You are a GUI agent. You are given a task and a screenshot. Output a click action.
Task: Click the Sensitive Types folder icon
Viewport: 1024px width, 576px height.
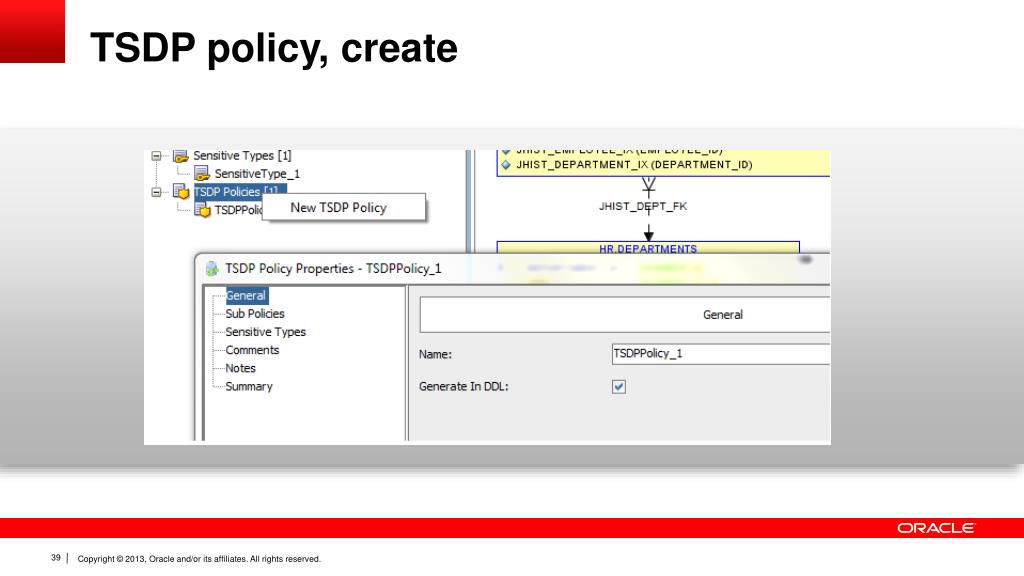(x=181, y=156)
